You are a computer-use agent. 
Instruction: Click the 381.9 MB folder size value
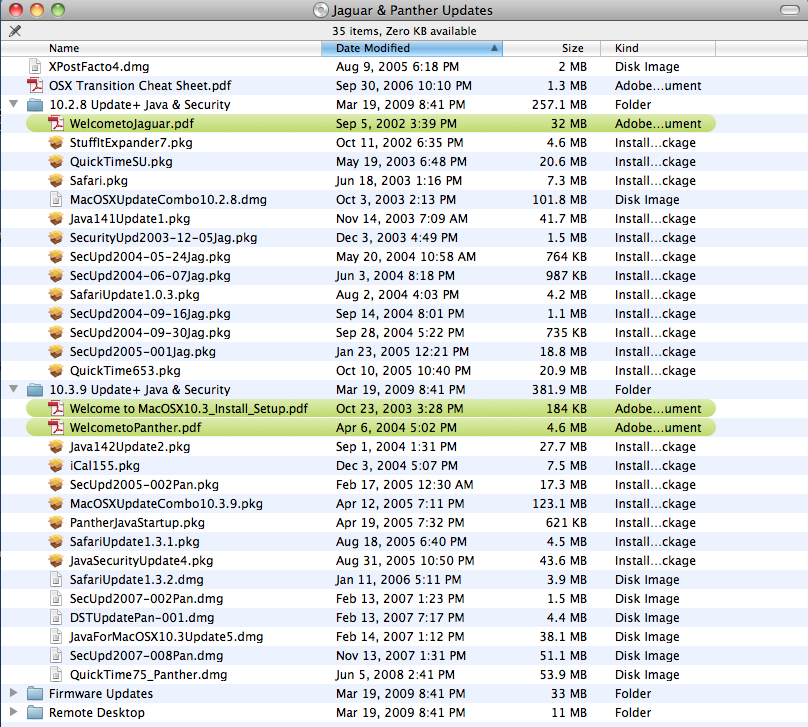click(x=559, y=390)
